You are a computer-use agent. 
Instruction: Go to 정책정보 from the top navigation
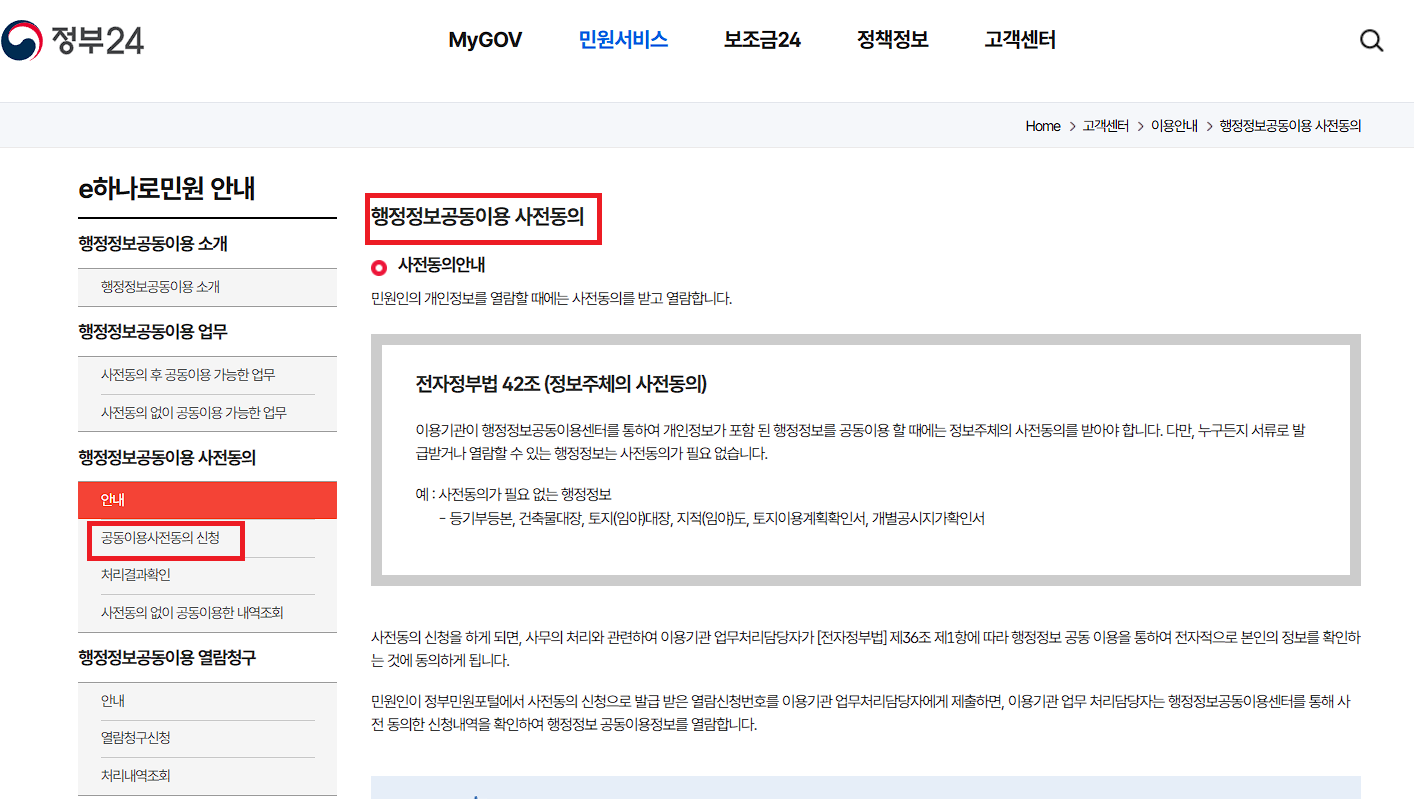pos(892,40)
